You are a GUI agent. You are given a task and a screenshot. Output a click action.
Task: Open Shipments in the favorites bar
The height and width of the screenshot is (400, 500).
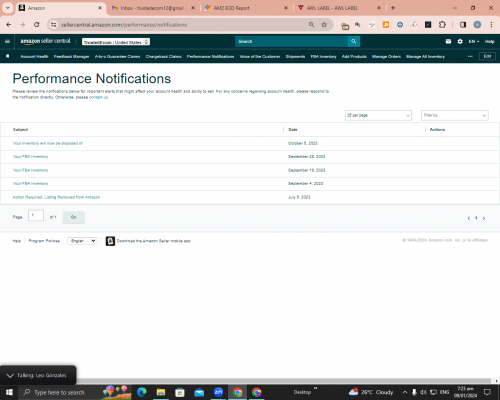point(295,56)
